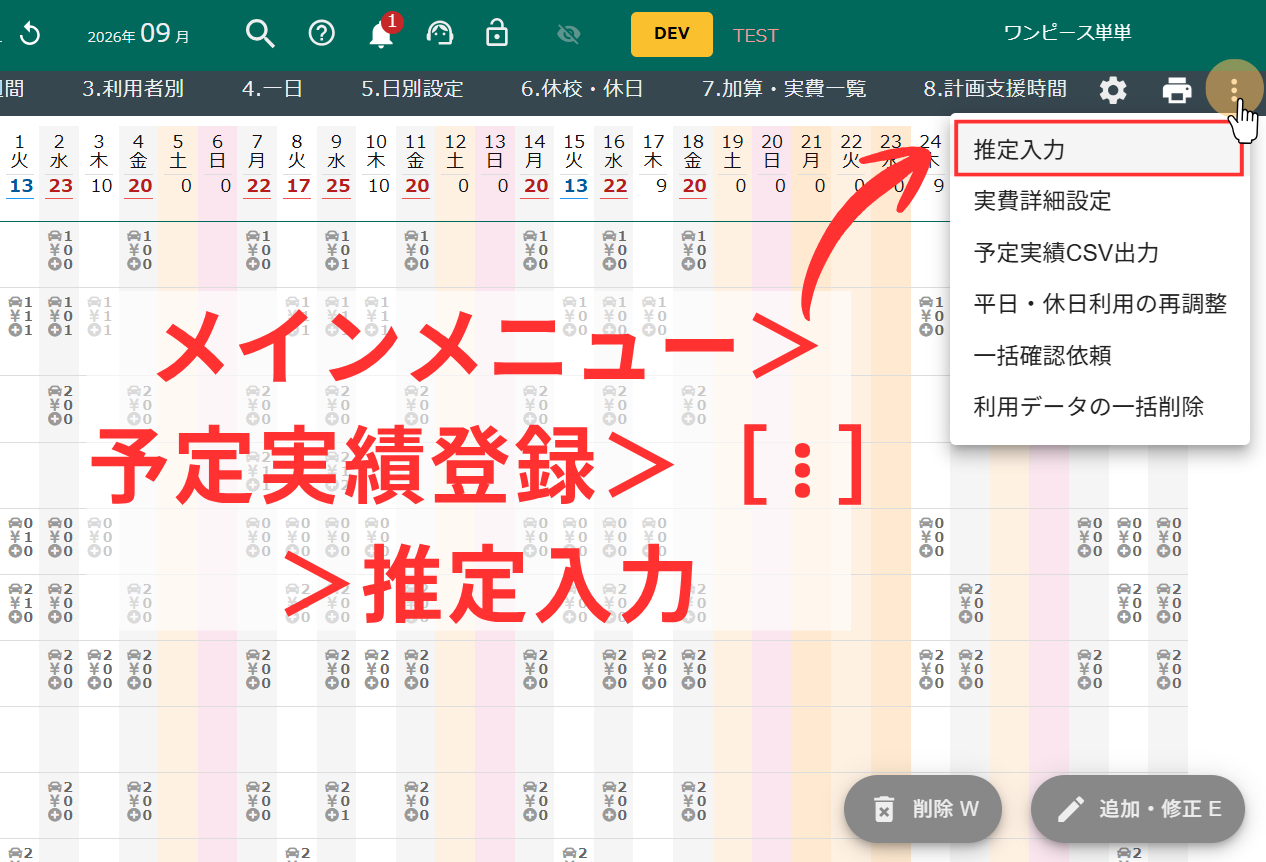Click the 追加・修正 E button
Screen dimensions: 1266x862
click(1138, 809)
